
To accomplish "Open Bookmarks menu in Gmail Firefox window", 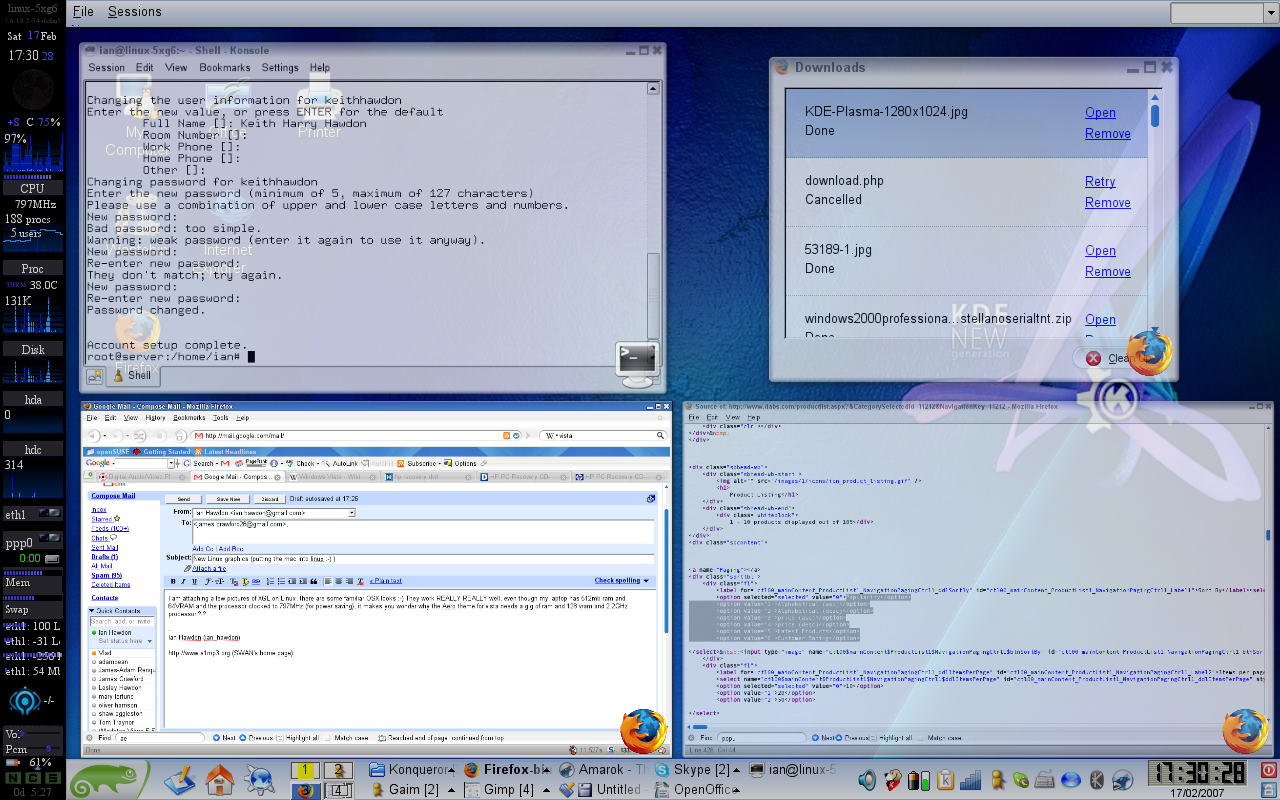I will coord(189,418).
